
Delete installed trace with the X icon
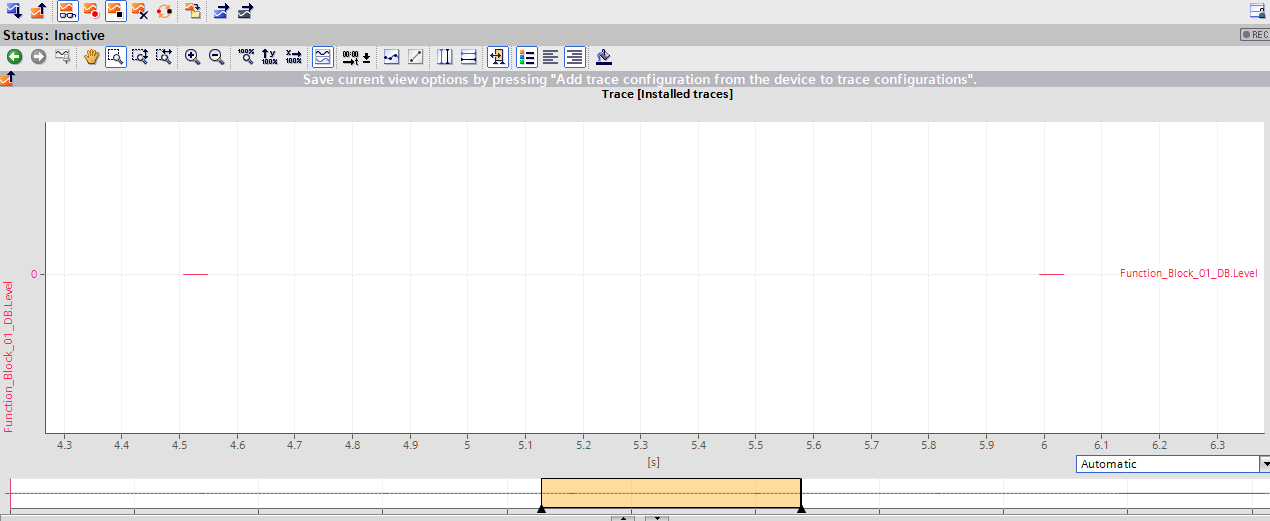click(140, 11)
